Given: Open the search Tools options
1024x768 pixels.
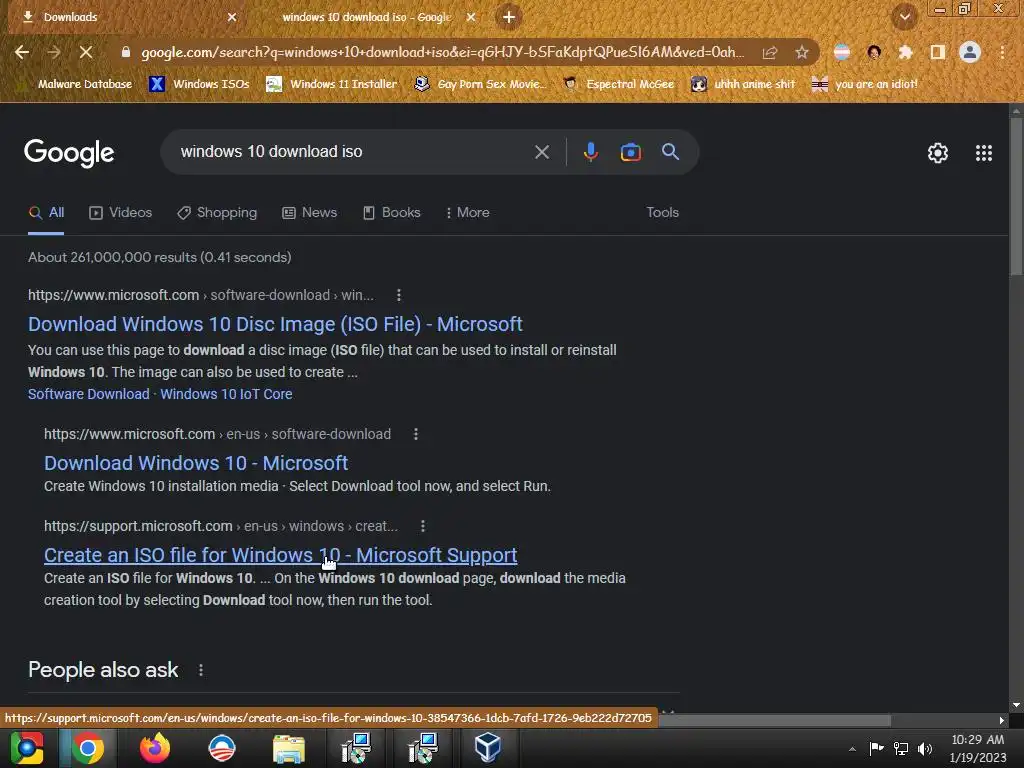Looking at the screenshot, I should (662, 212).
